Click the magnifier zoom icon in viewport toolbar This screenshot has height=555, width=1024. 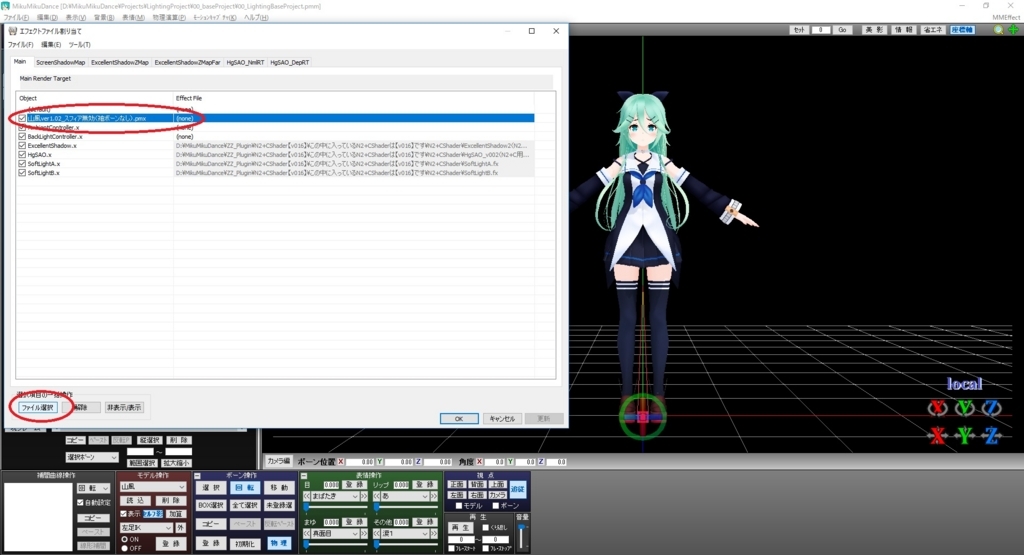pos(998,30)
